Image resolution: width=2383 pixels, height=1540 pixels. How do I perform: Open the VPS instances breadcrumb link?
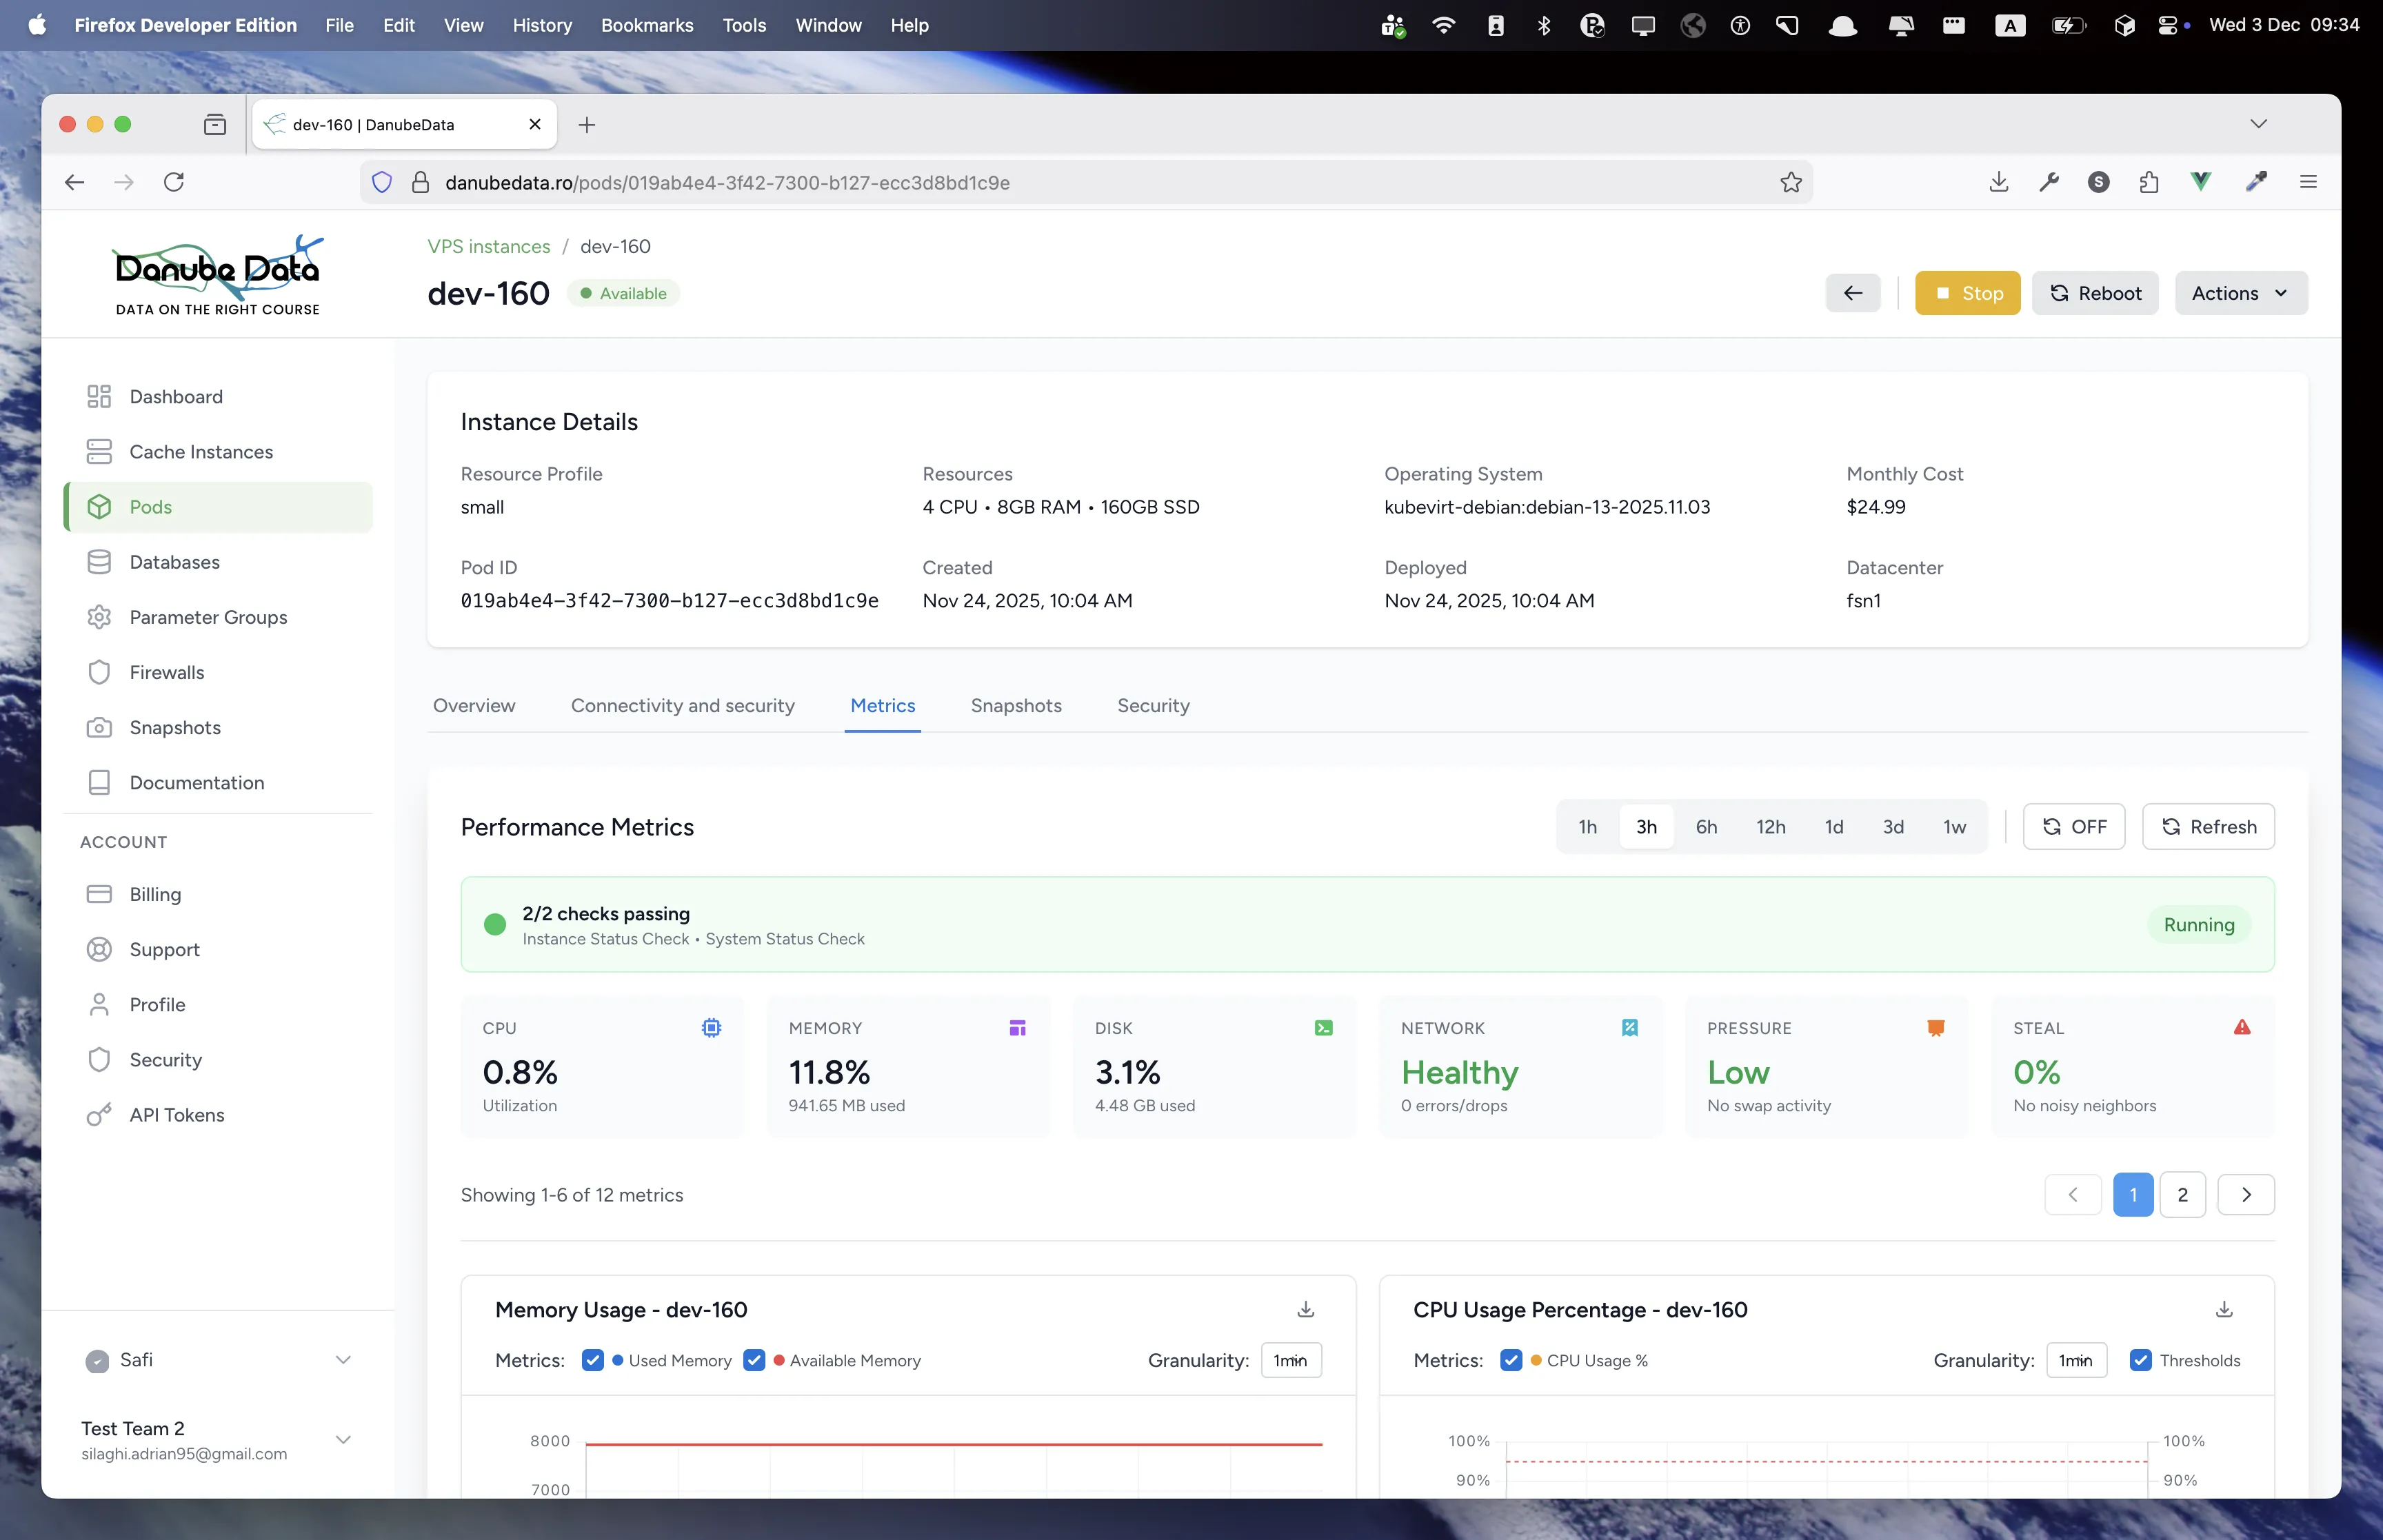488,246
